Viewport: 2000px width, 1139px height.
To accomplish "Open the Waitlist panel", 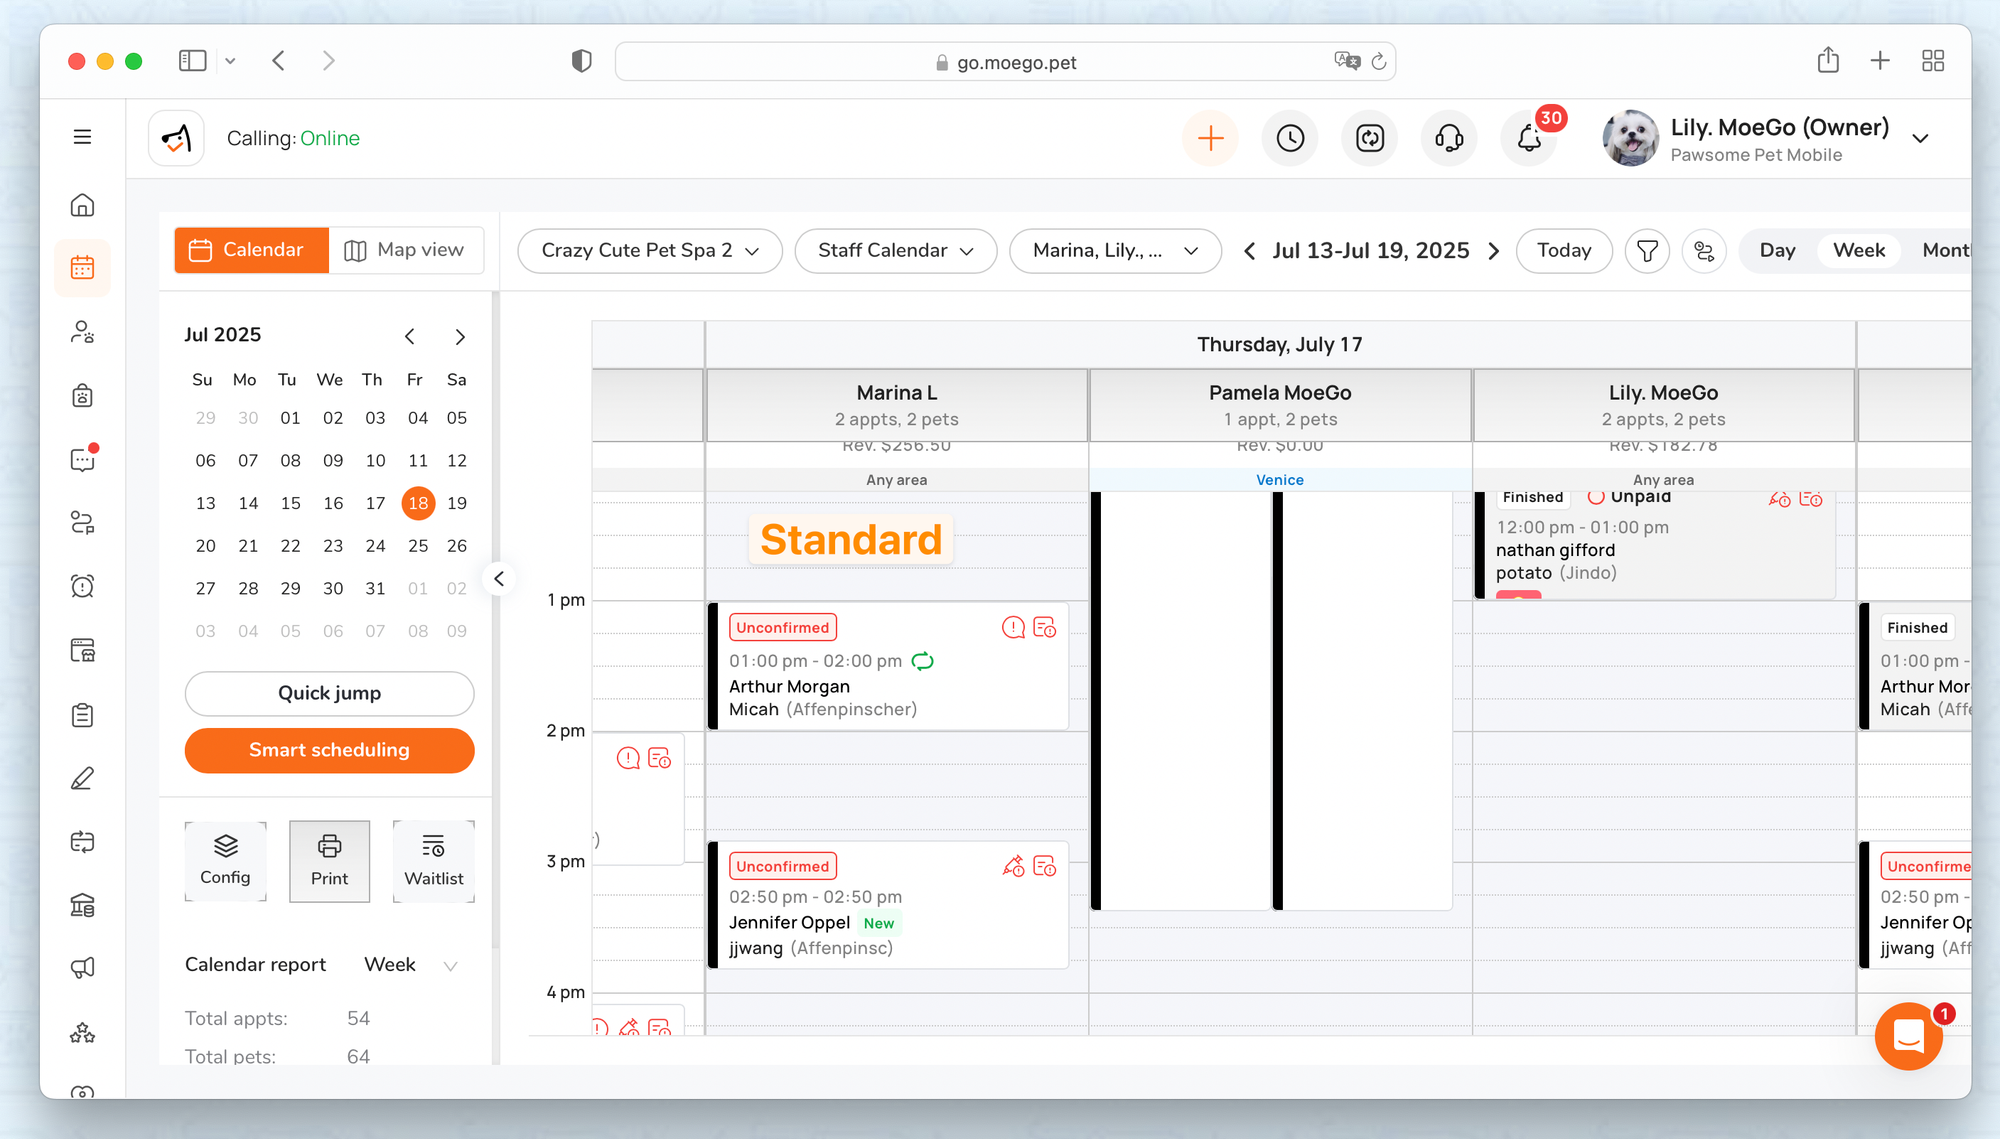I will point(433,861).
